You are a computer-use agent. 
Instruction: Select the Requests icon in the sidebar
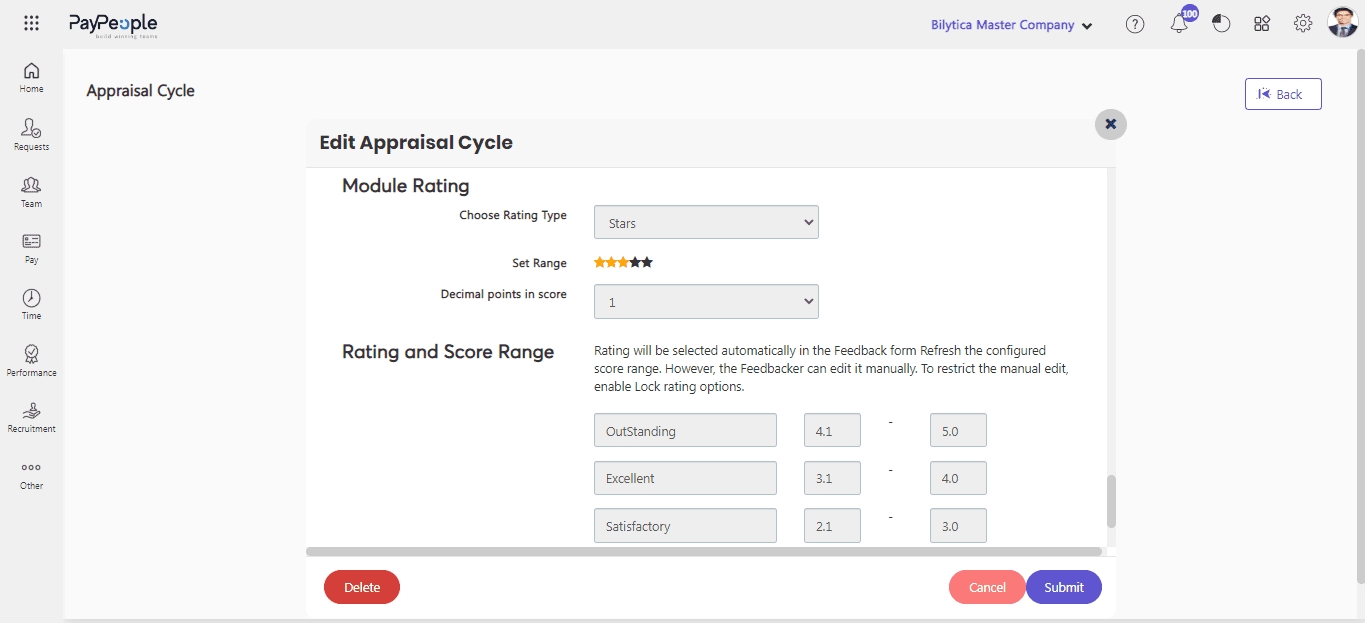pos(31,134)
